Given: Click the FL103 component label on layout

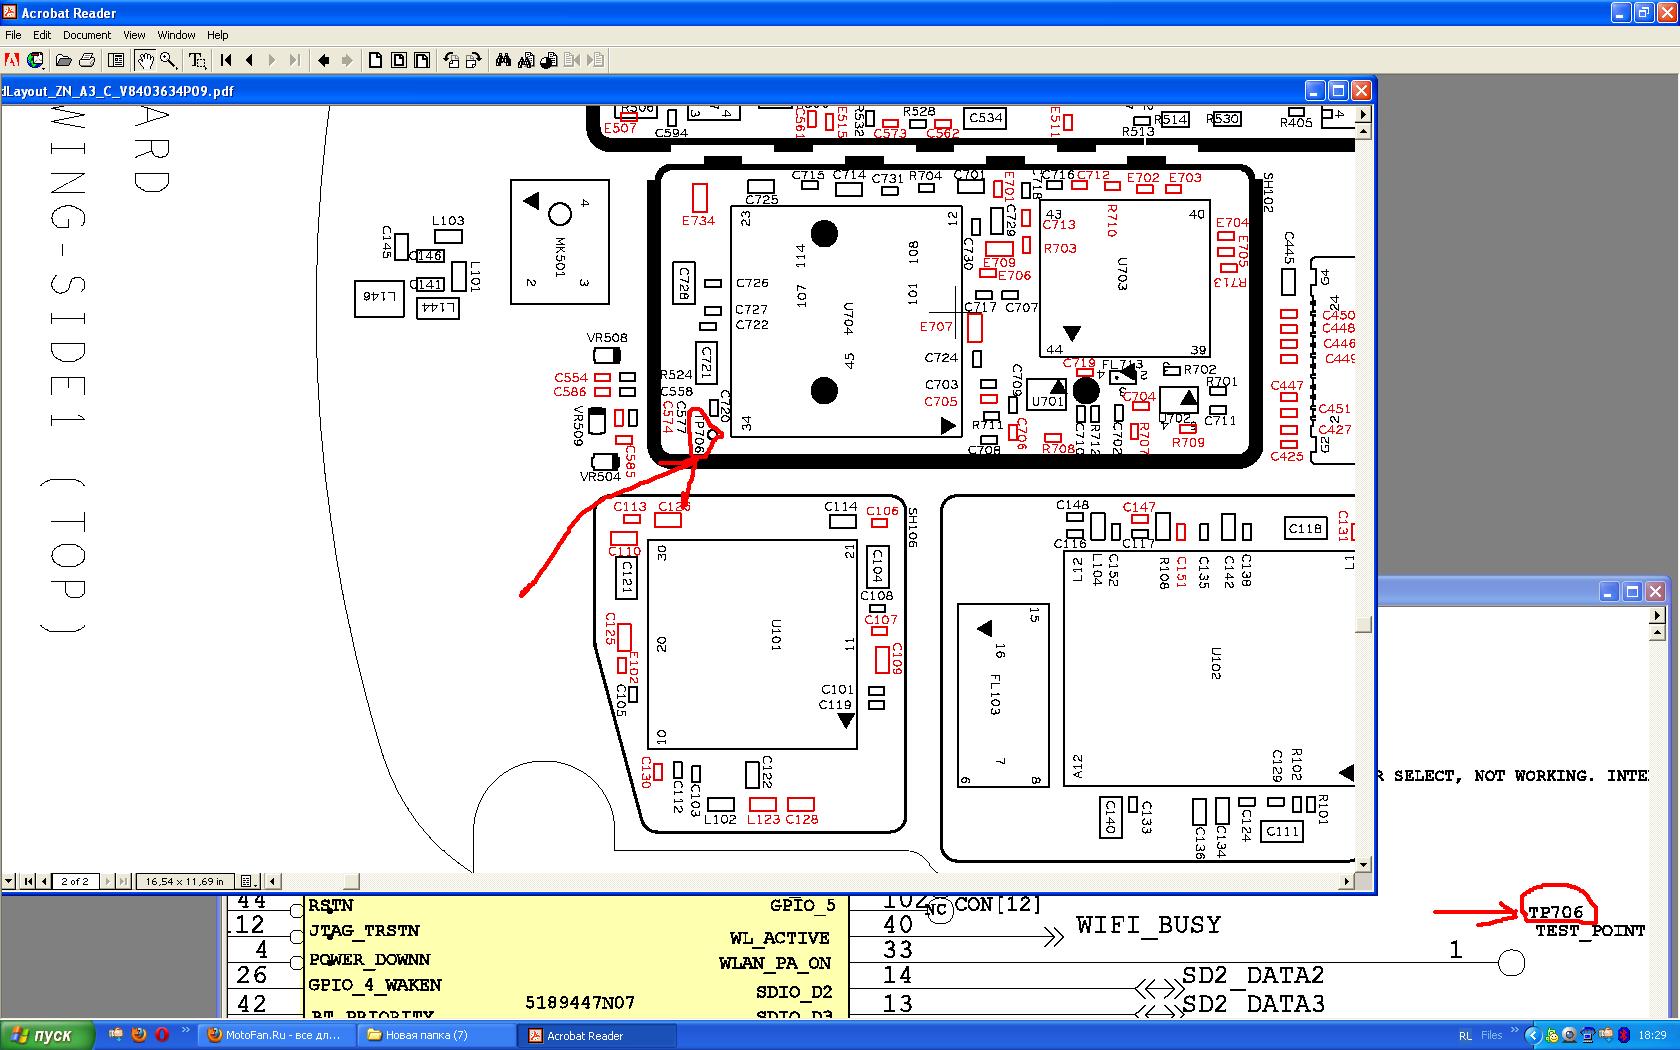Looking at the screenshot, I should [x=994, y=694].
